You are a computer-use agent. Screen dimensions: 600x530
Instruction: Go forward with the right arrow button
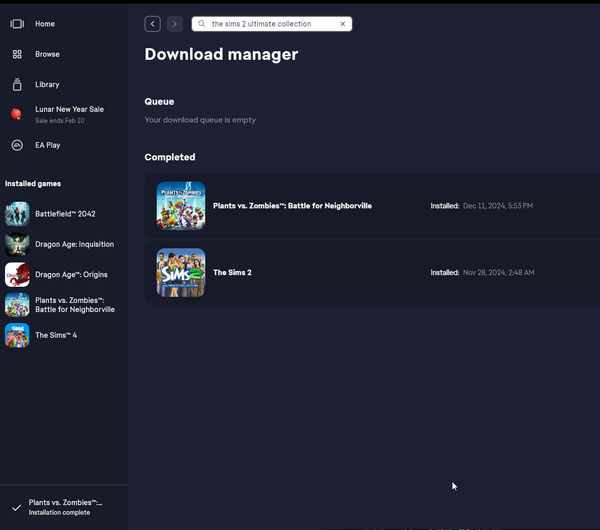pos(175,24)
